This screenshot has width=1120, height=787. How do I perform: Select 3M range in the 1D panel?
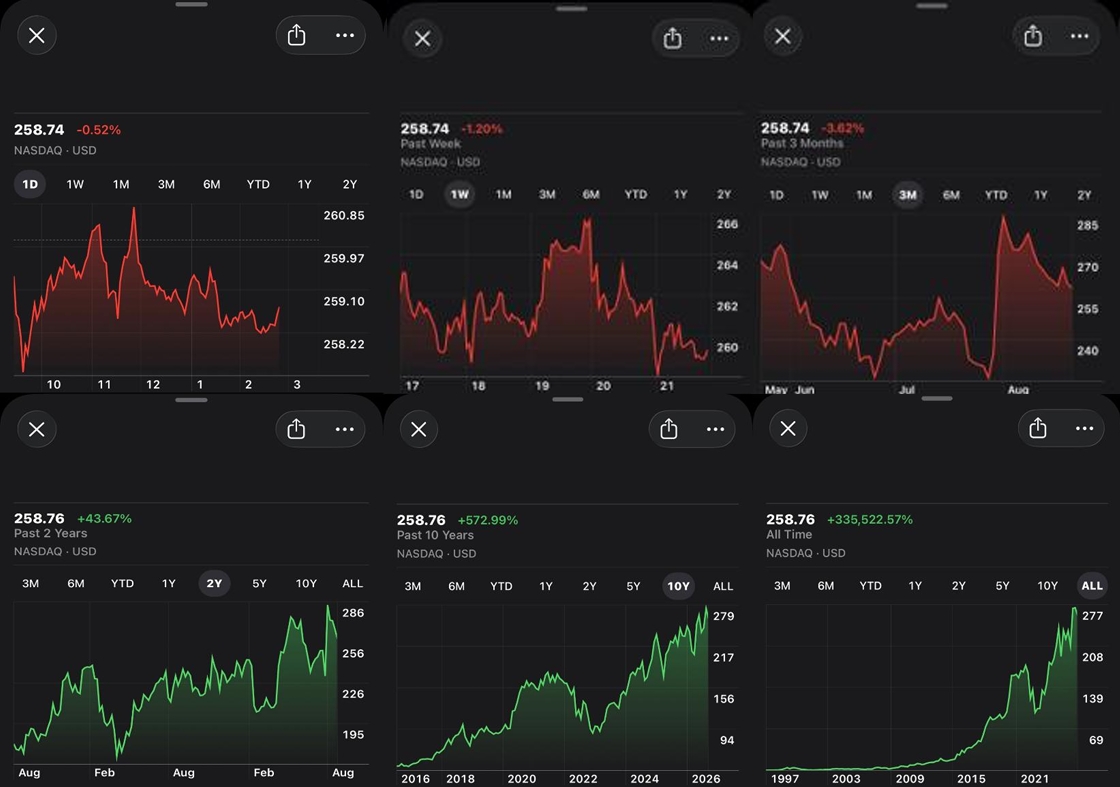(x=166, y=184)
